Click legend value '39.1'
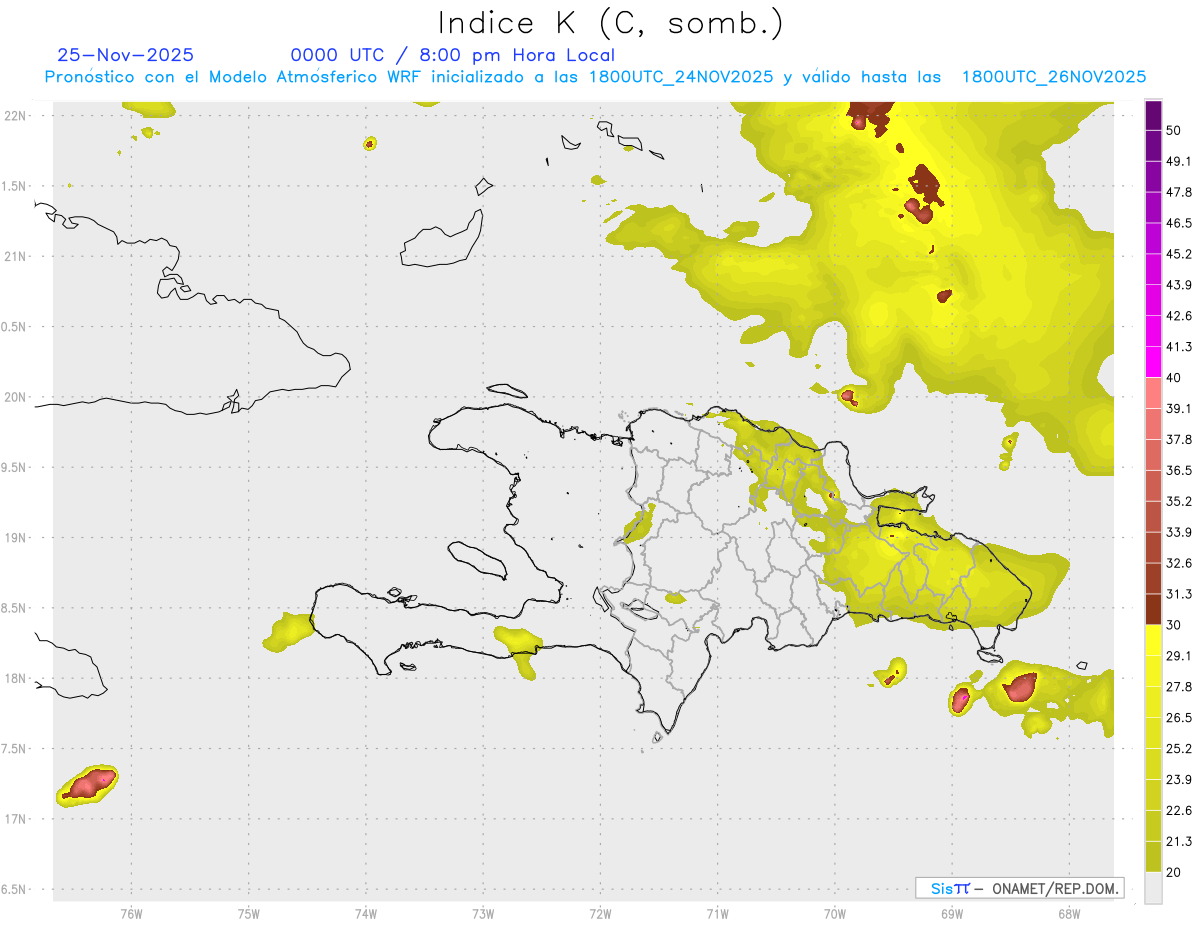This screenshot has height=927, width=1200. (x=1178, y=408)
